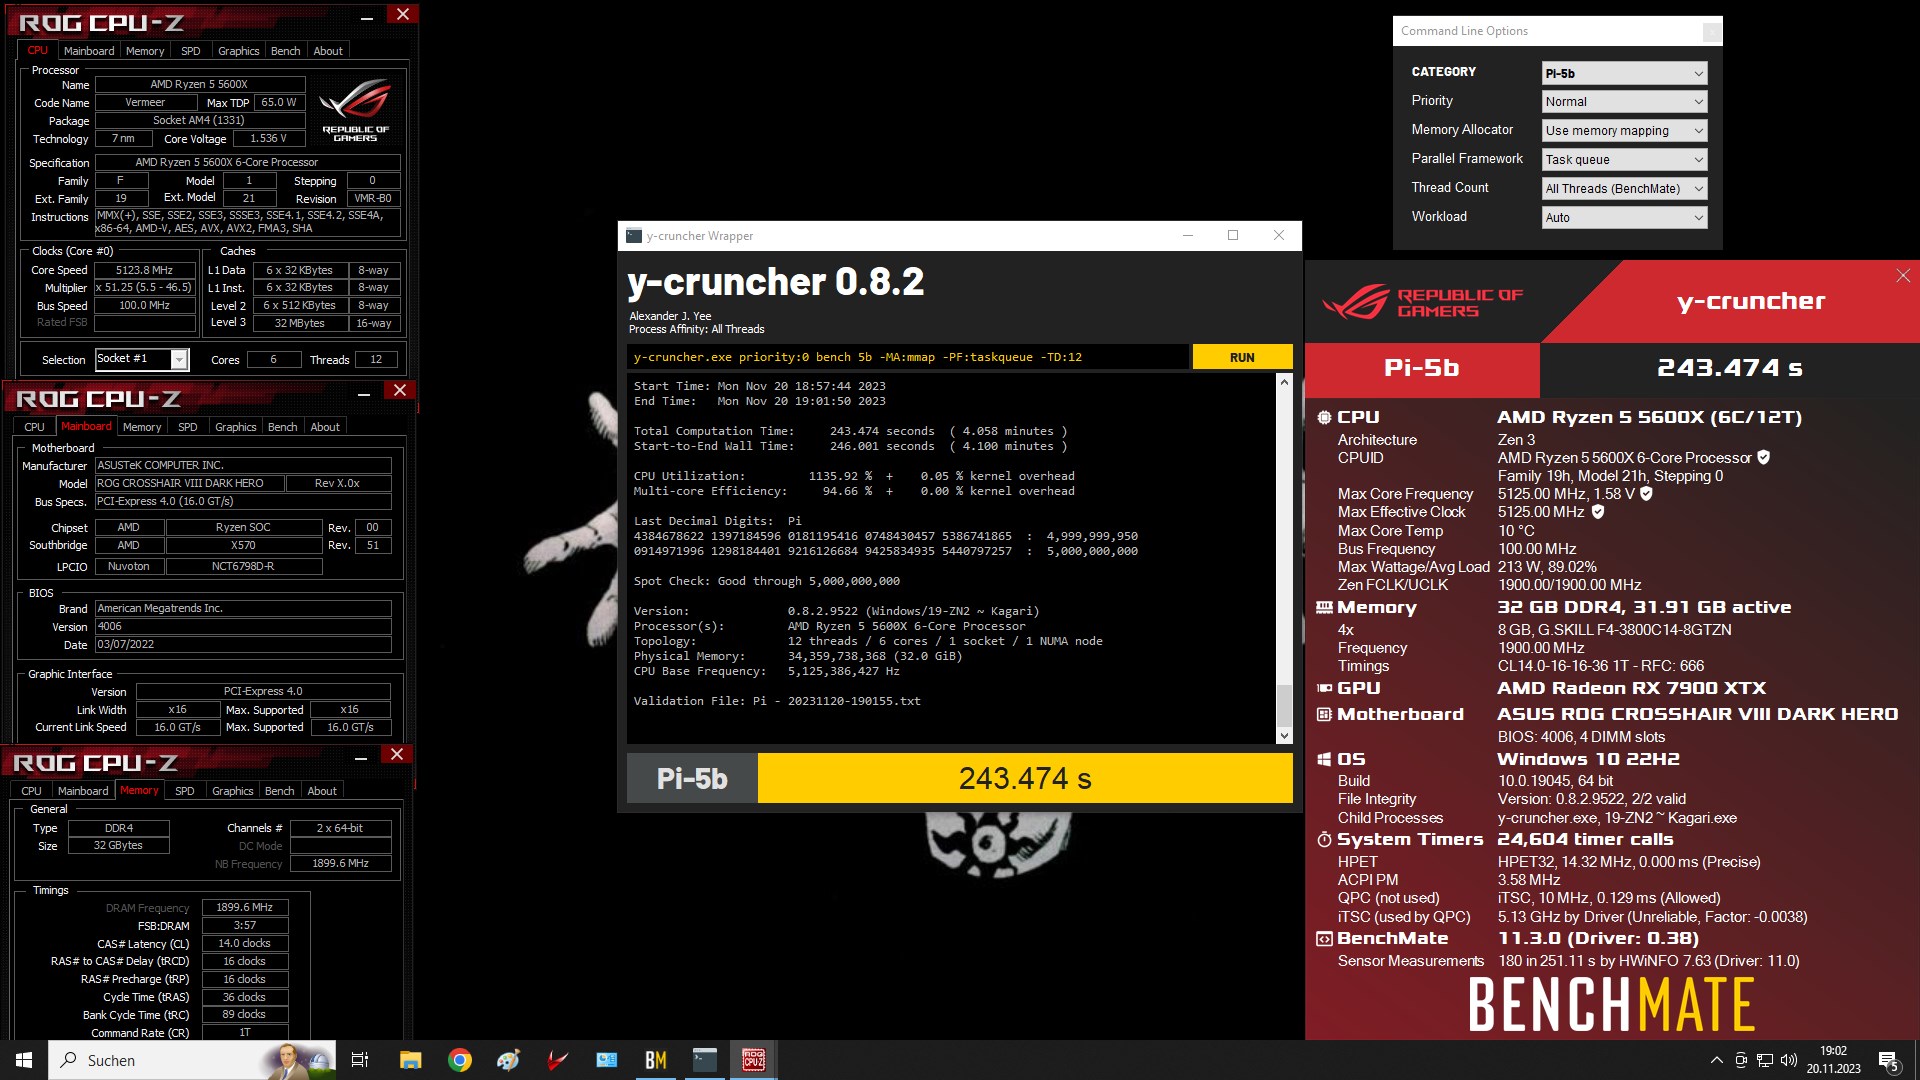The height and width of the screenshot is (1080, 1920).
Task: Click the y-cruncher command line field
Action: 908,357
